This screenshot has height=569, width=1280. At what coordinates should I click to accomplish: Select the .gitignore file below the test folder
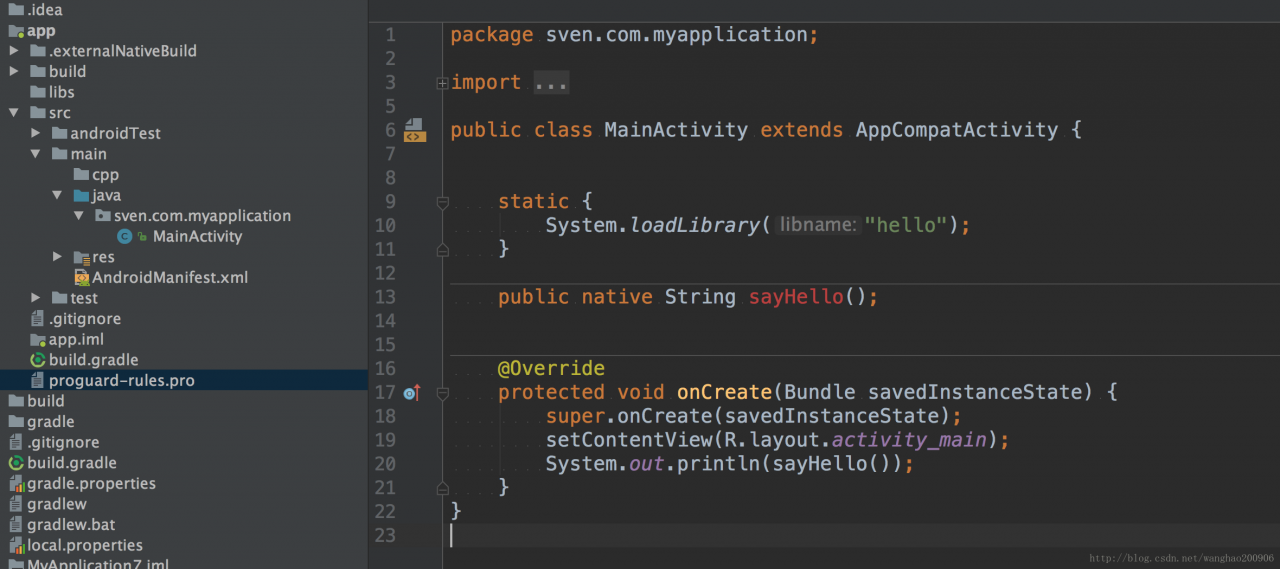pos(85,319)
